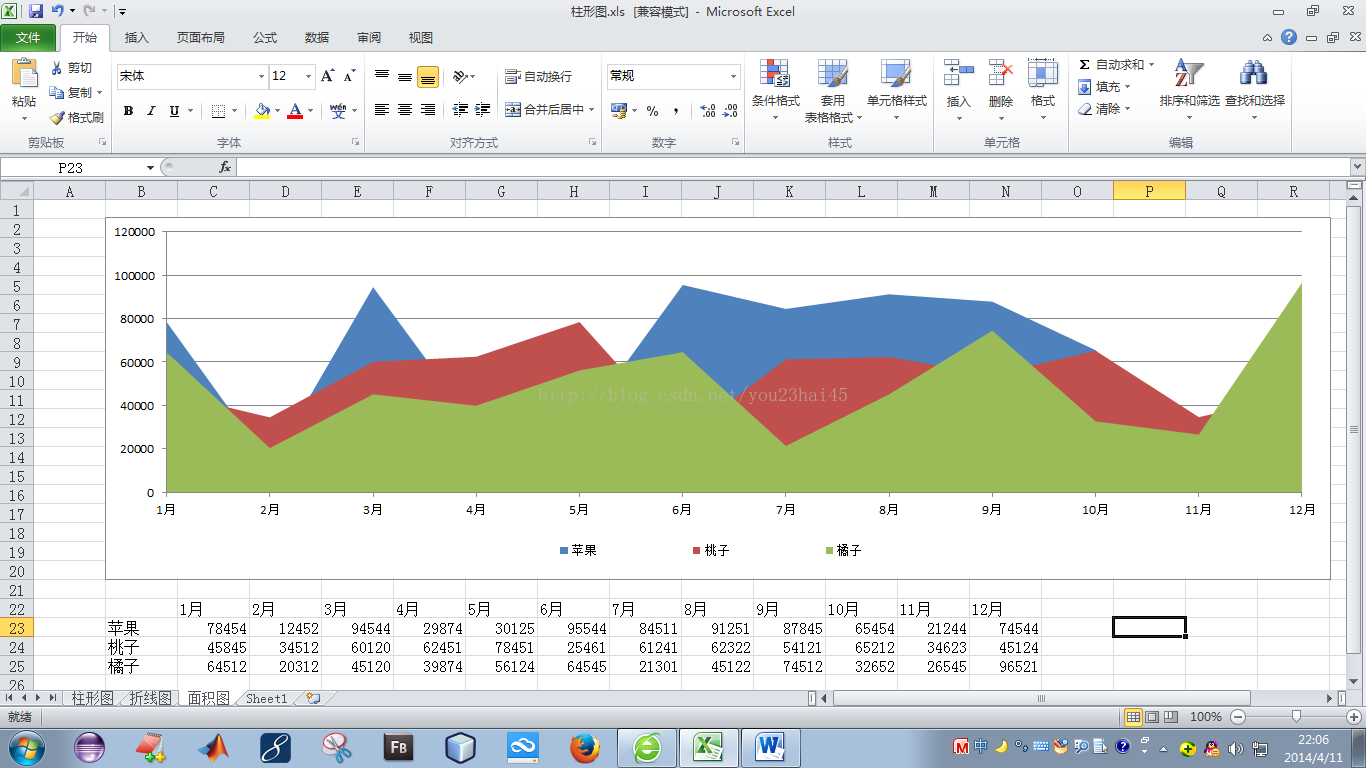Switch to Formulas (公式) tab

265,38
